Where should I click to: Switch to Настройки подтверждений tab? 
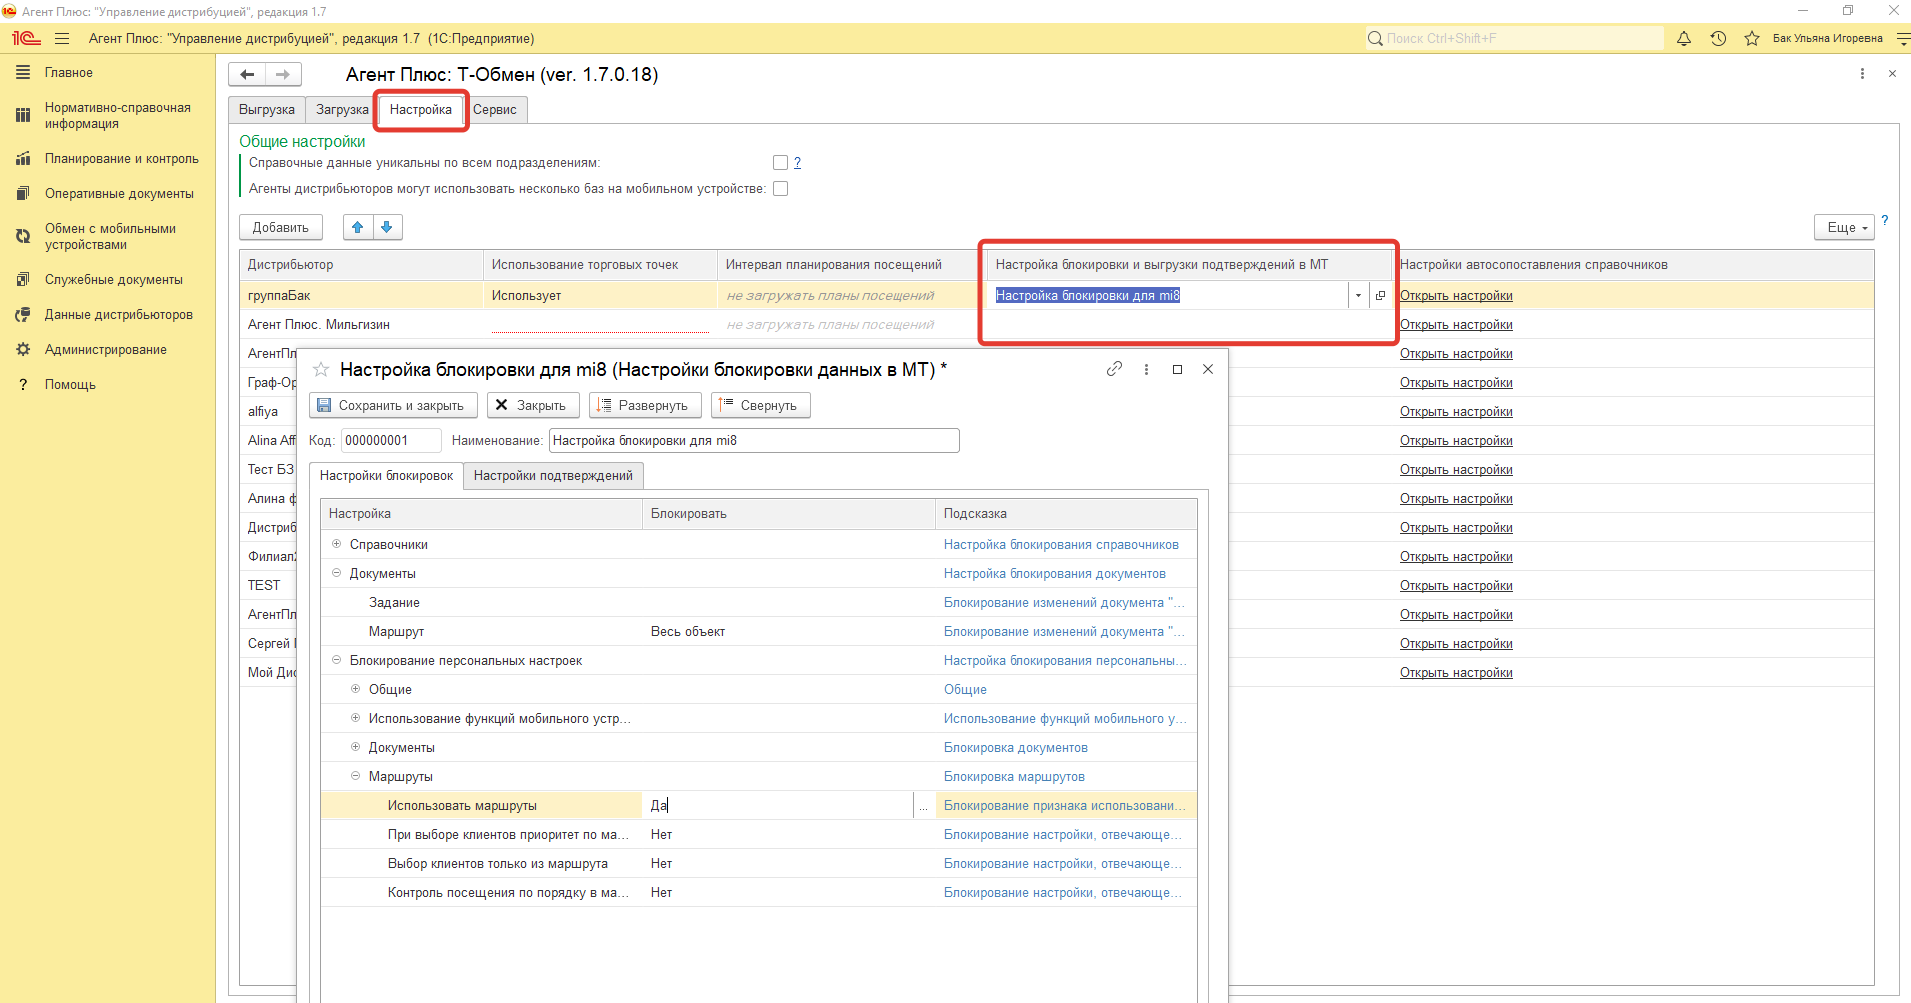553,476
